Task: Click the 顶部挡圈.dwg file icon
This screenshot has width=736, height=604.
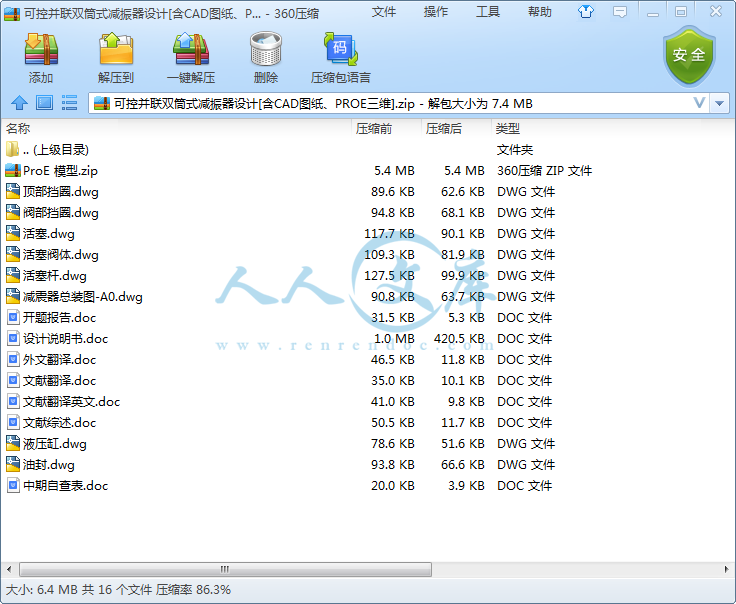Action: [13, 191]
